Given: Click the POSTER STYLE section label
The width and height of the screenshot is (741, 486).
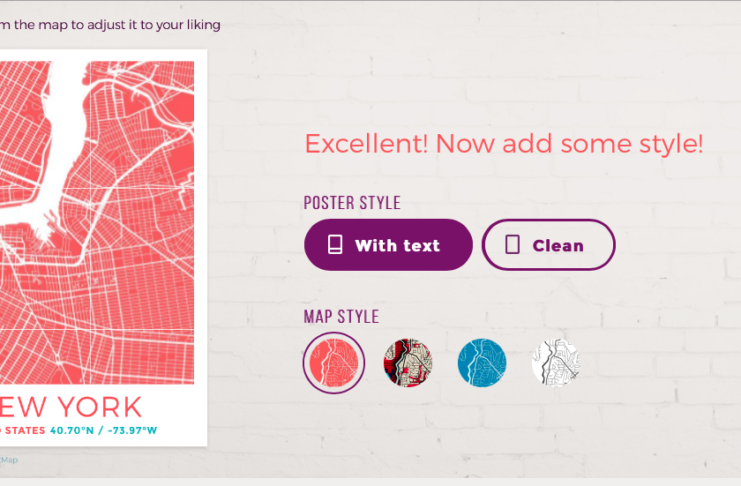Looking at the screenshot, I should (x=352, y=203).
